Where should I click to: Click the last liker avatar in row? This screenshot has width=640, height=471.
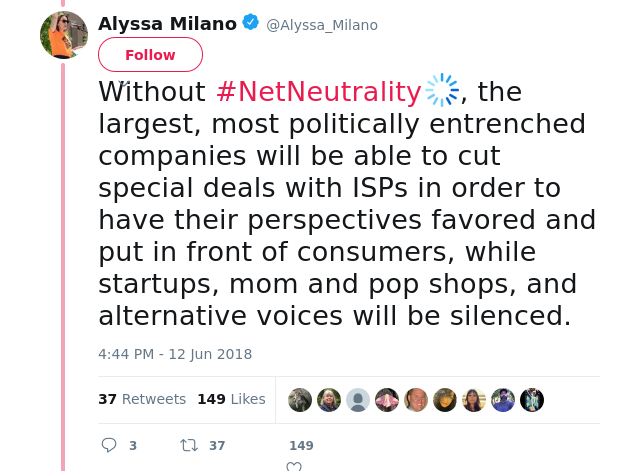pos(532,400)
